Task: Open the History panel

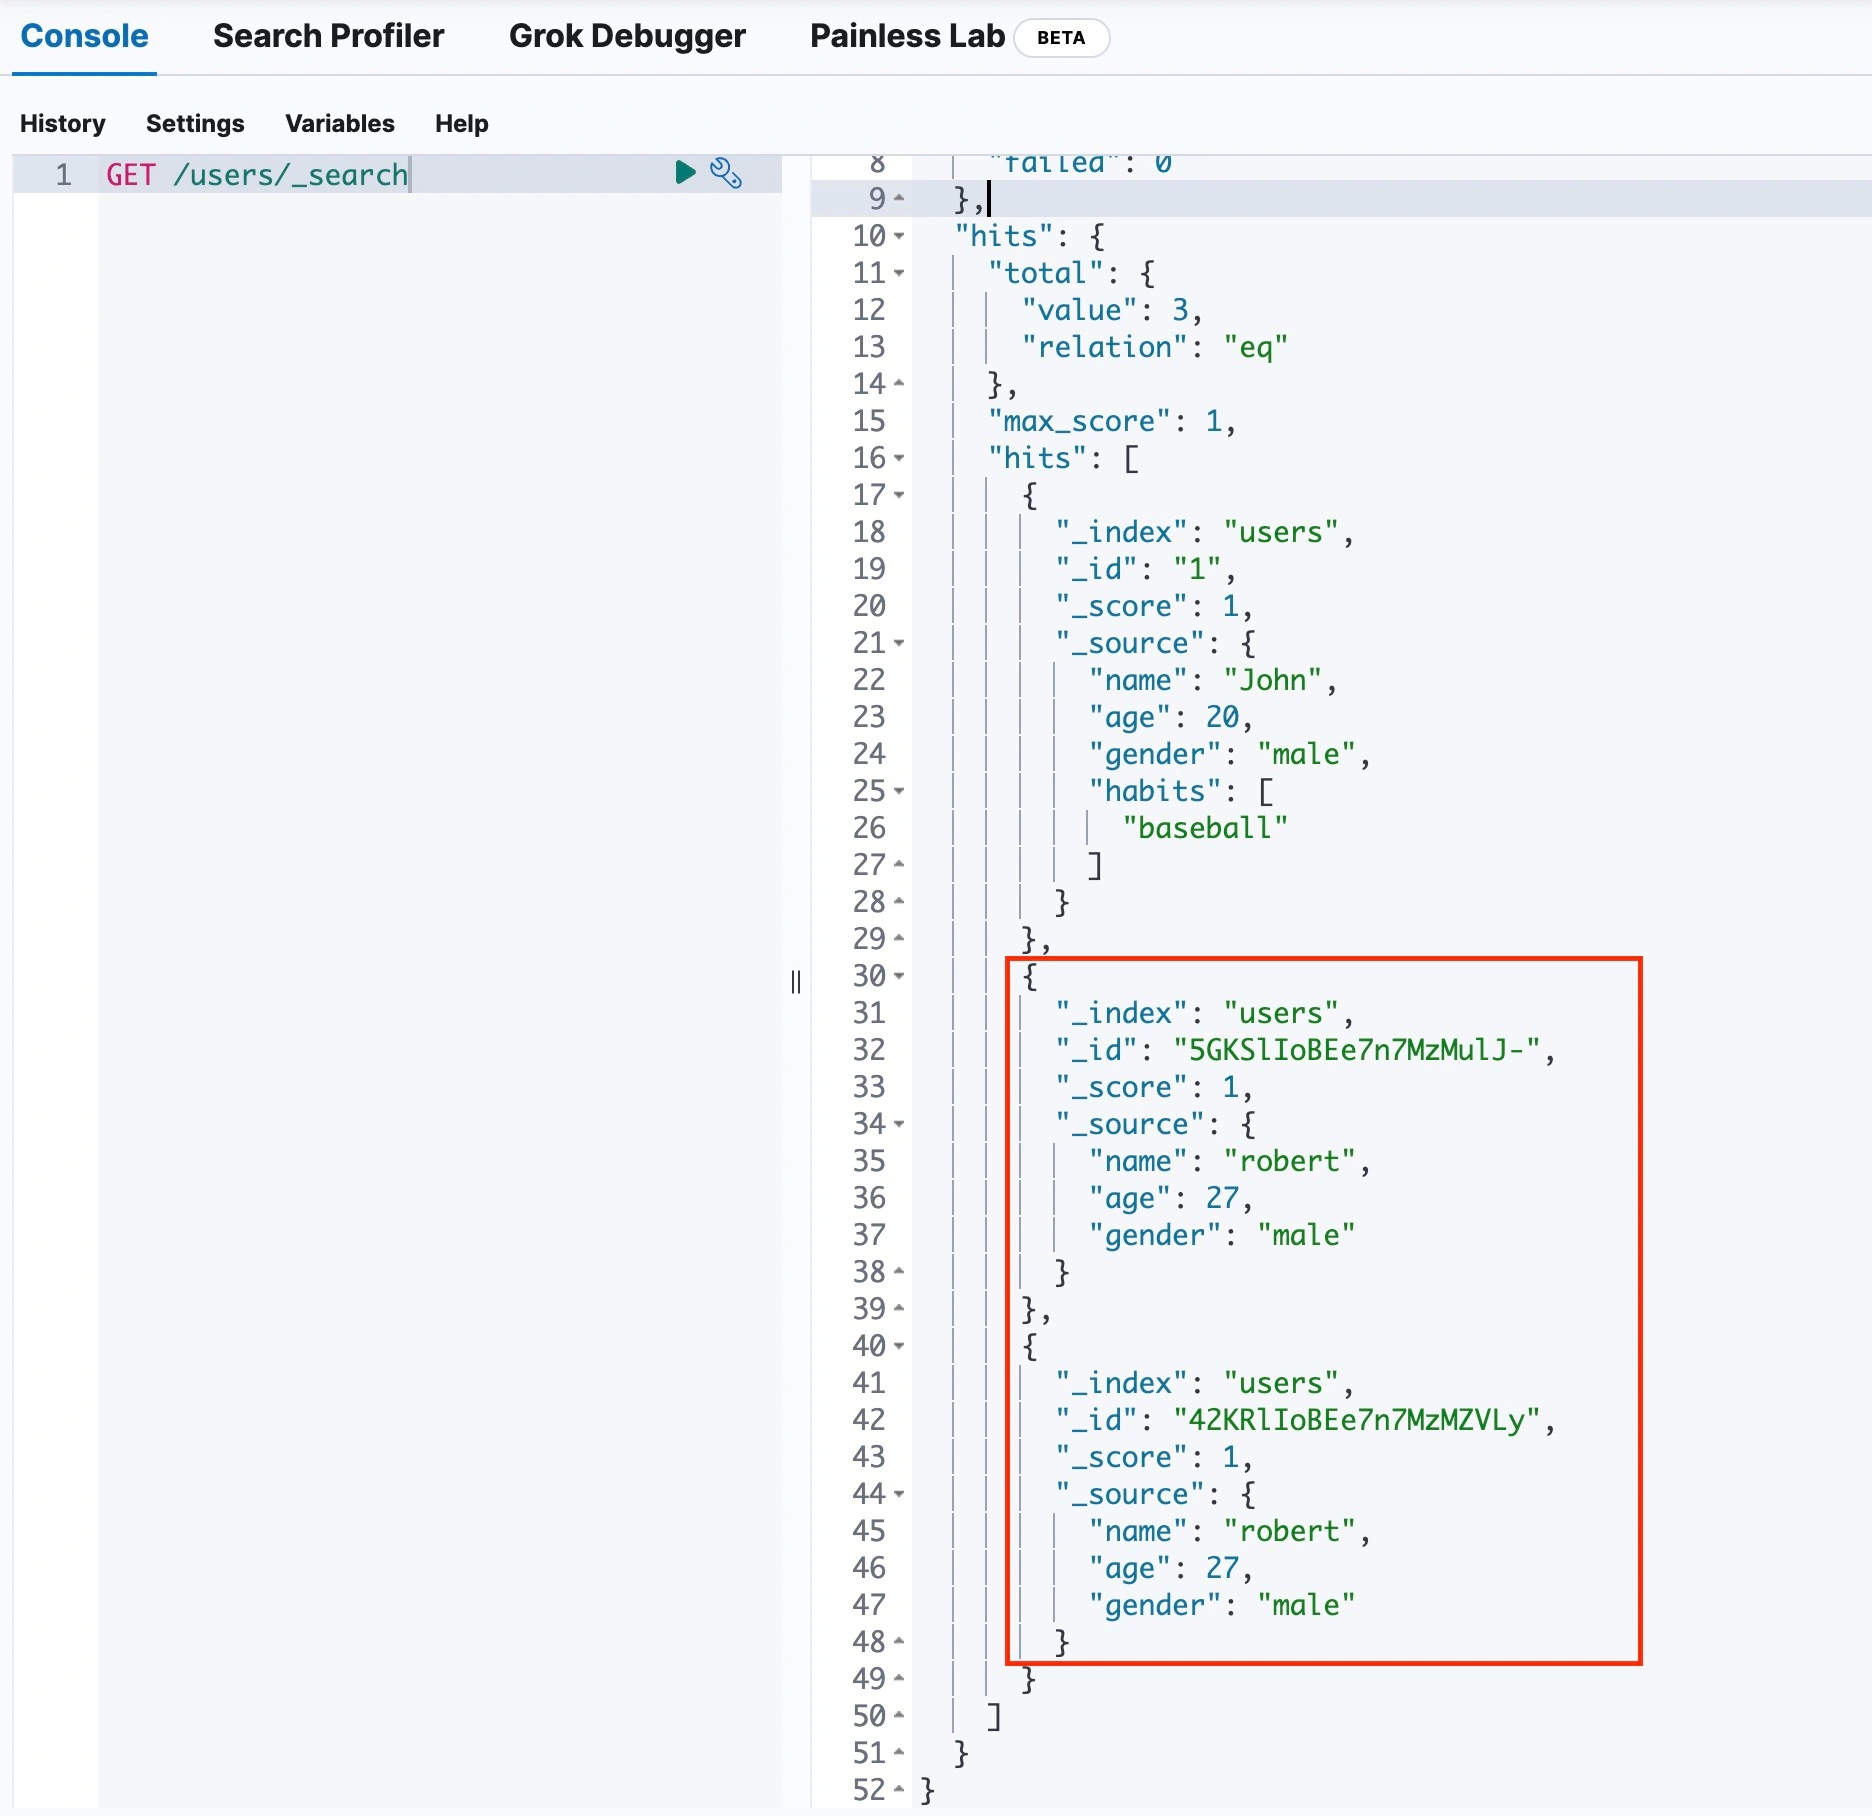Action: [62, 123]
